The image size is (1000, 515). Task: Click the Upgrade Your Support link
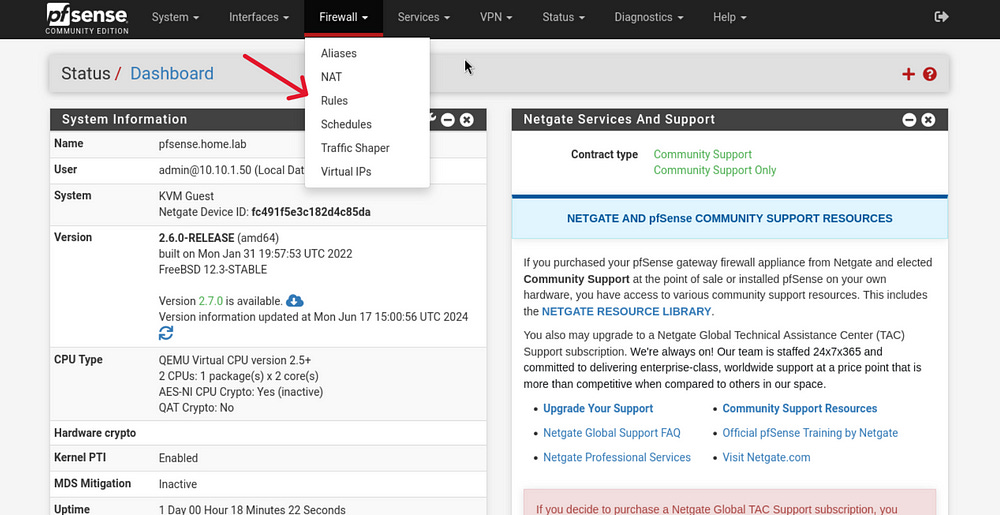coord(598,409)
